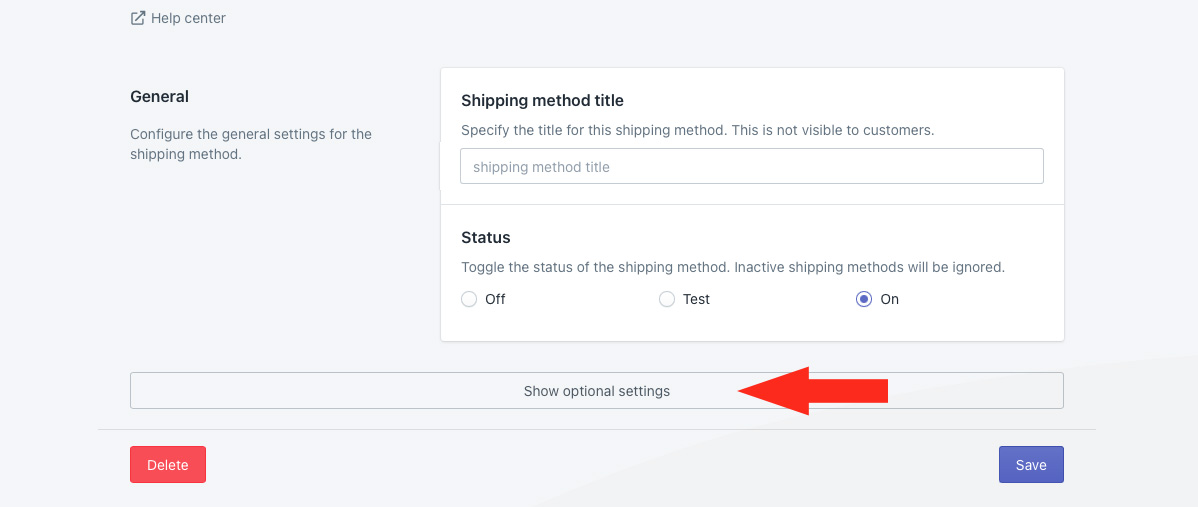Click the Help center external-link icon

click(138, 18)
